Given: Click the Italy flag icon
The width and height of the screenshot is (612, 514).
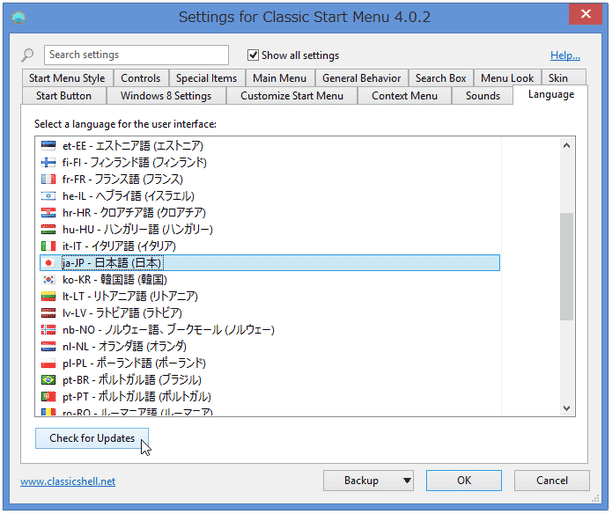Looking at the screenshot, I should click(x=48, y=246).
